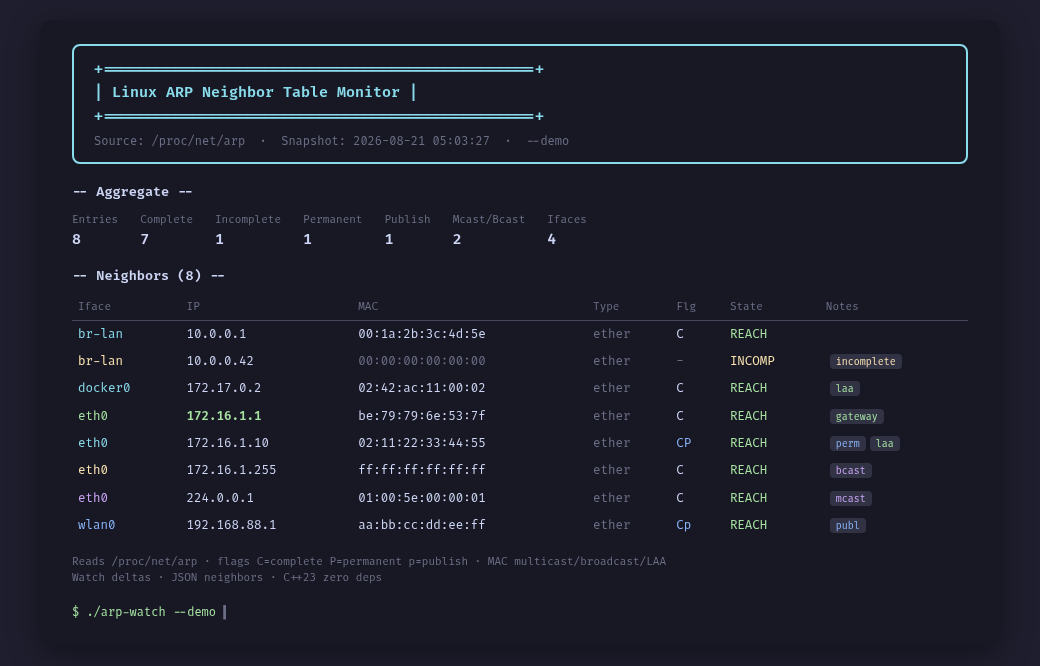Select multicast IP 224.0.0.1

point(220,498)
